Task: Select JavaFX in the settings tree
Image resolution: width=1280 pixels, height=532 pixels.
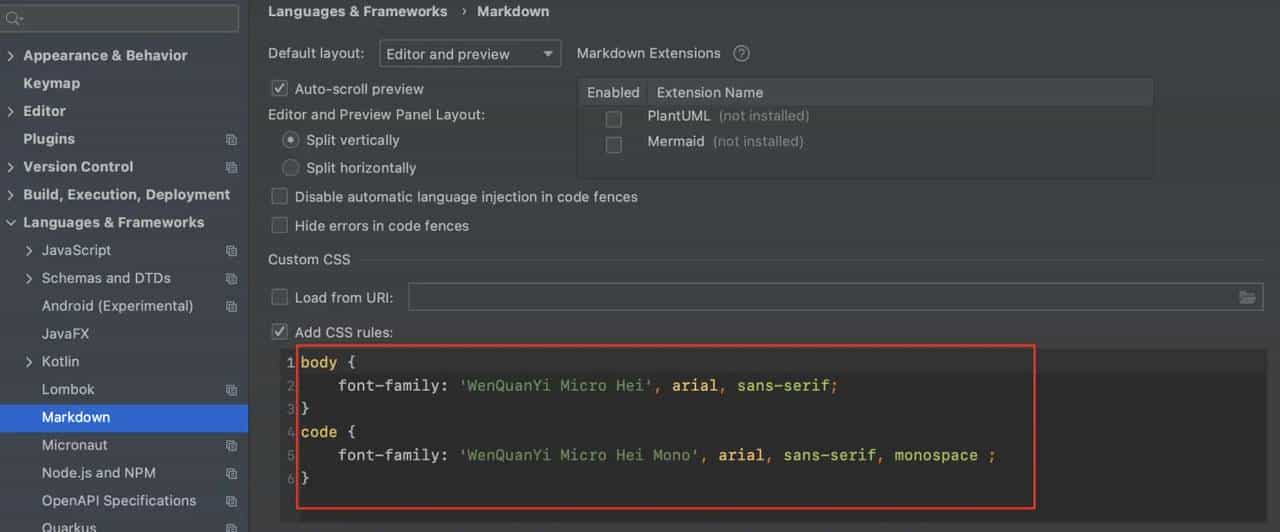Action: pos(65,334)
